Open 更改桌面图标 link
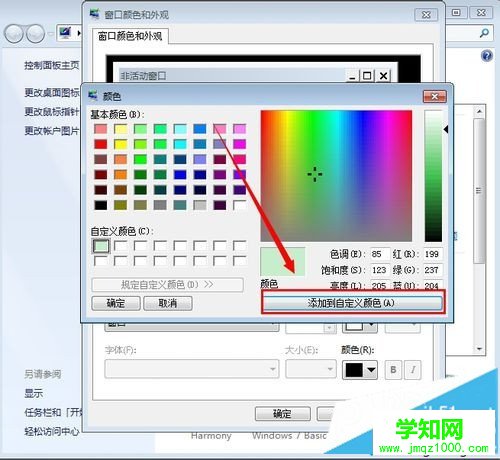Screen dimensions: 500x460 52,92
